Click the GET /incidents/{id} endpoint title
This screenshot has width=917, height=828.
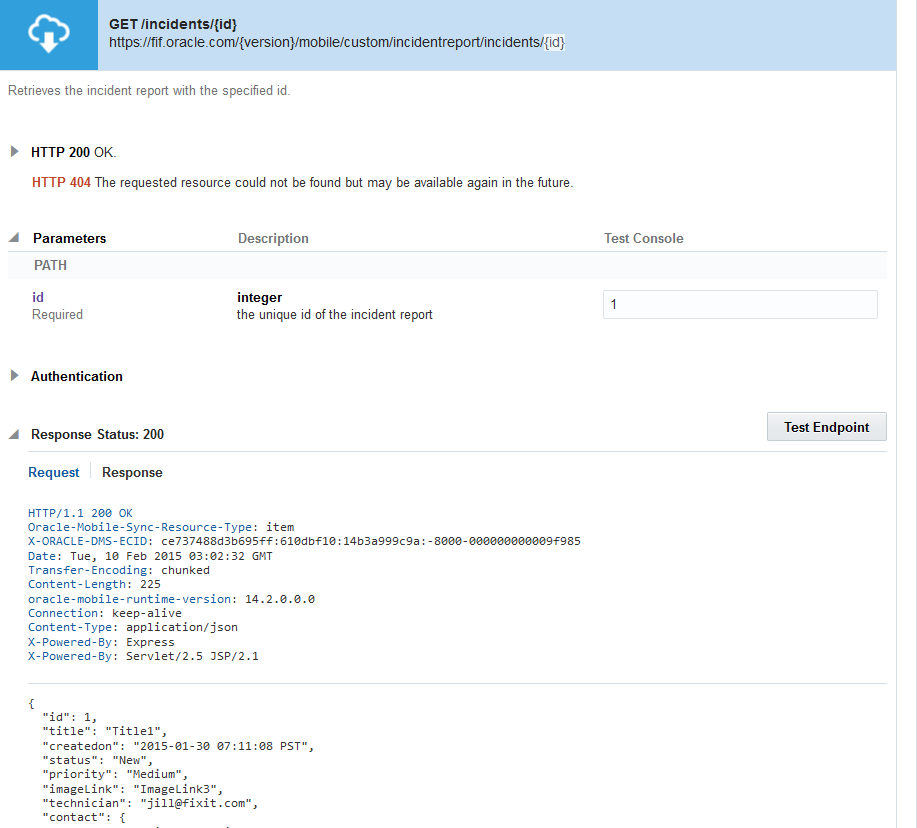pos(172,22)
